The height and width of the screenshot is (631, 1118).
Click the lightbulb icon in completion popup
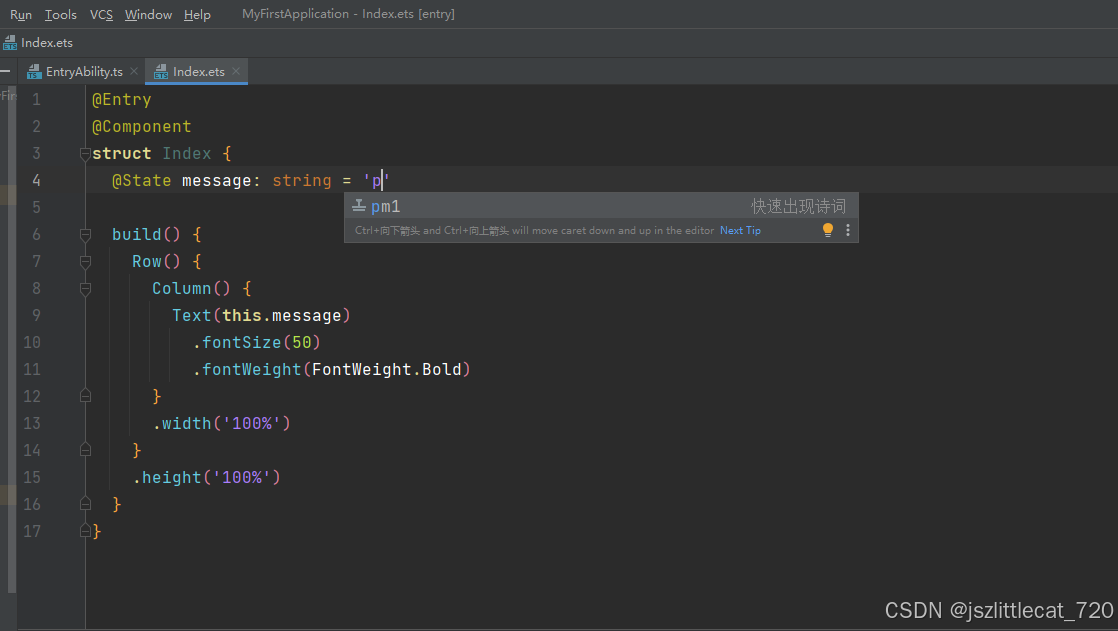click(828, 230)
